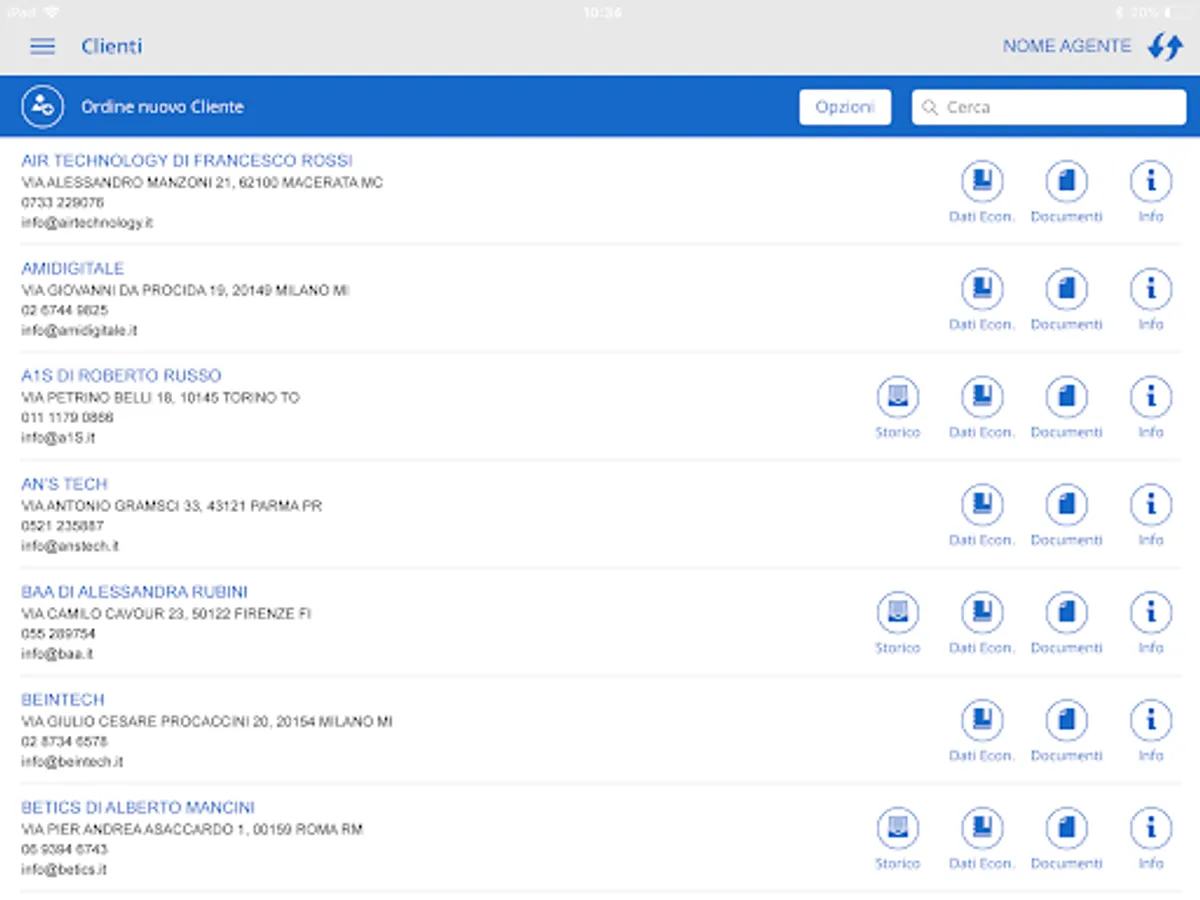The image size is (1200, 900).
Task: Show Info for AN'S TECH
Action: pyautogui.click(x=1151, y=516)
